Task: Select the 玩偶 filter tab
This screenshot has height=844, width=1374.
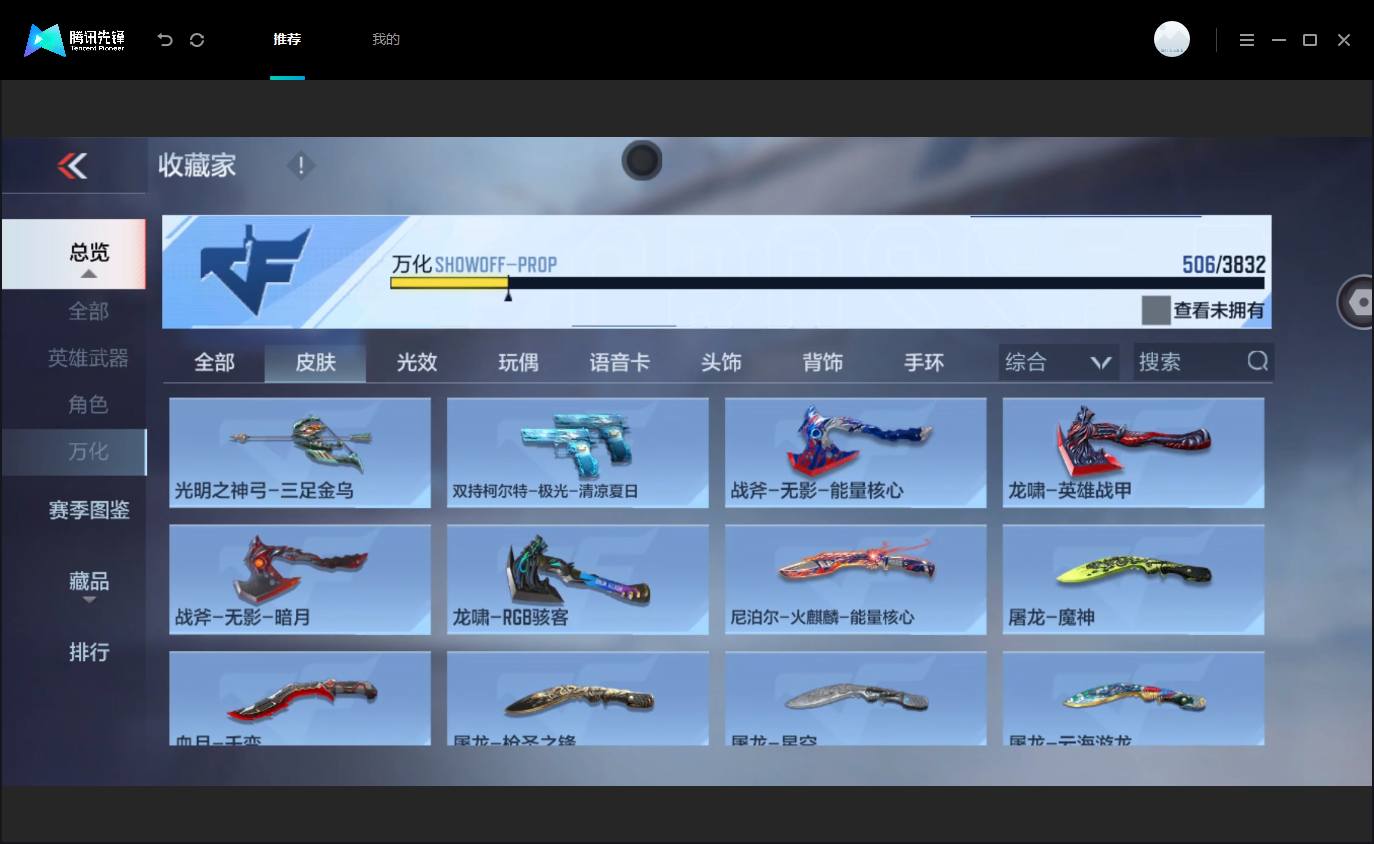Action: (x=518, y=362)
